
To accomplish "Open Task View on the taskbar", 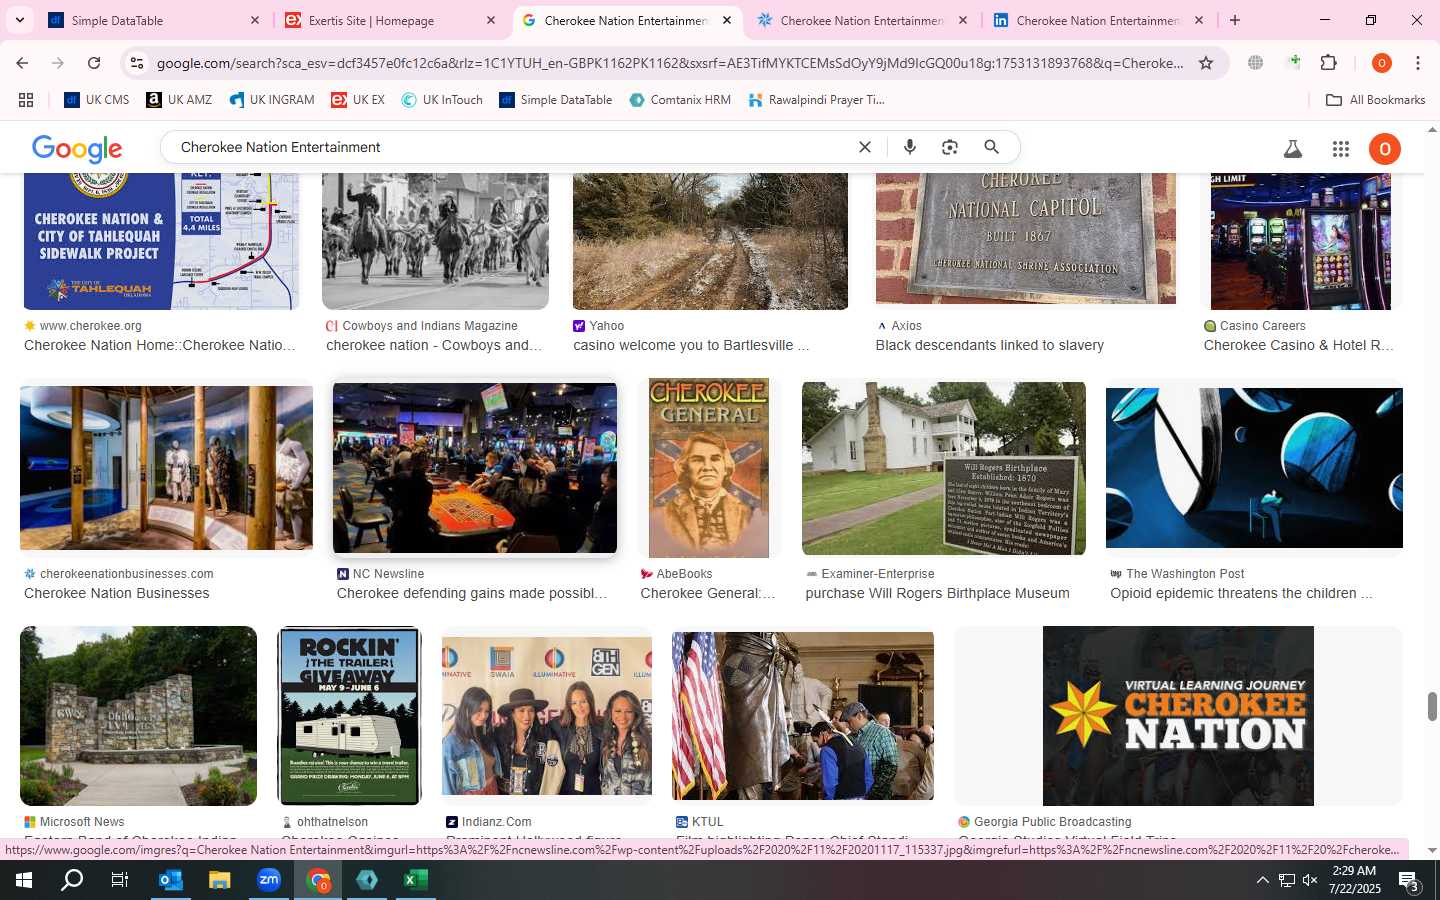I will [x=120, y=880].
